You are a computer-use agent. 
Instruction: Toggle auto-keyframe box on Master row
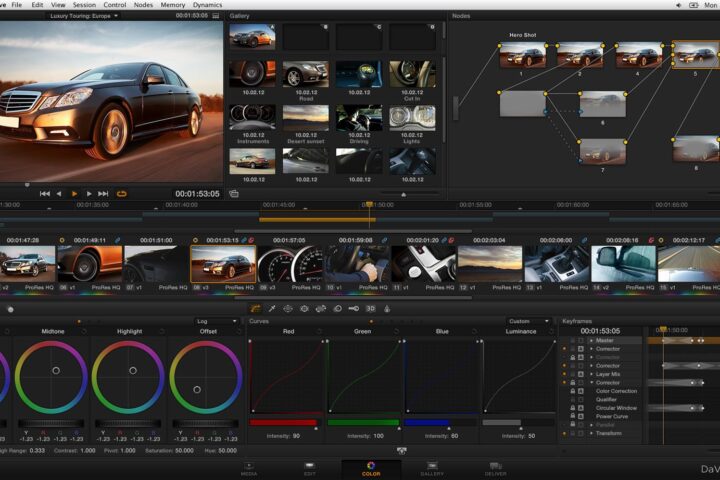tap(581, 340)
